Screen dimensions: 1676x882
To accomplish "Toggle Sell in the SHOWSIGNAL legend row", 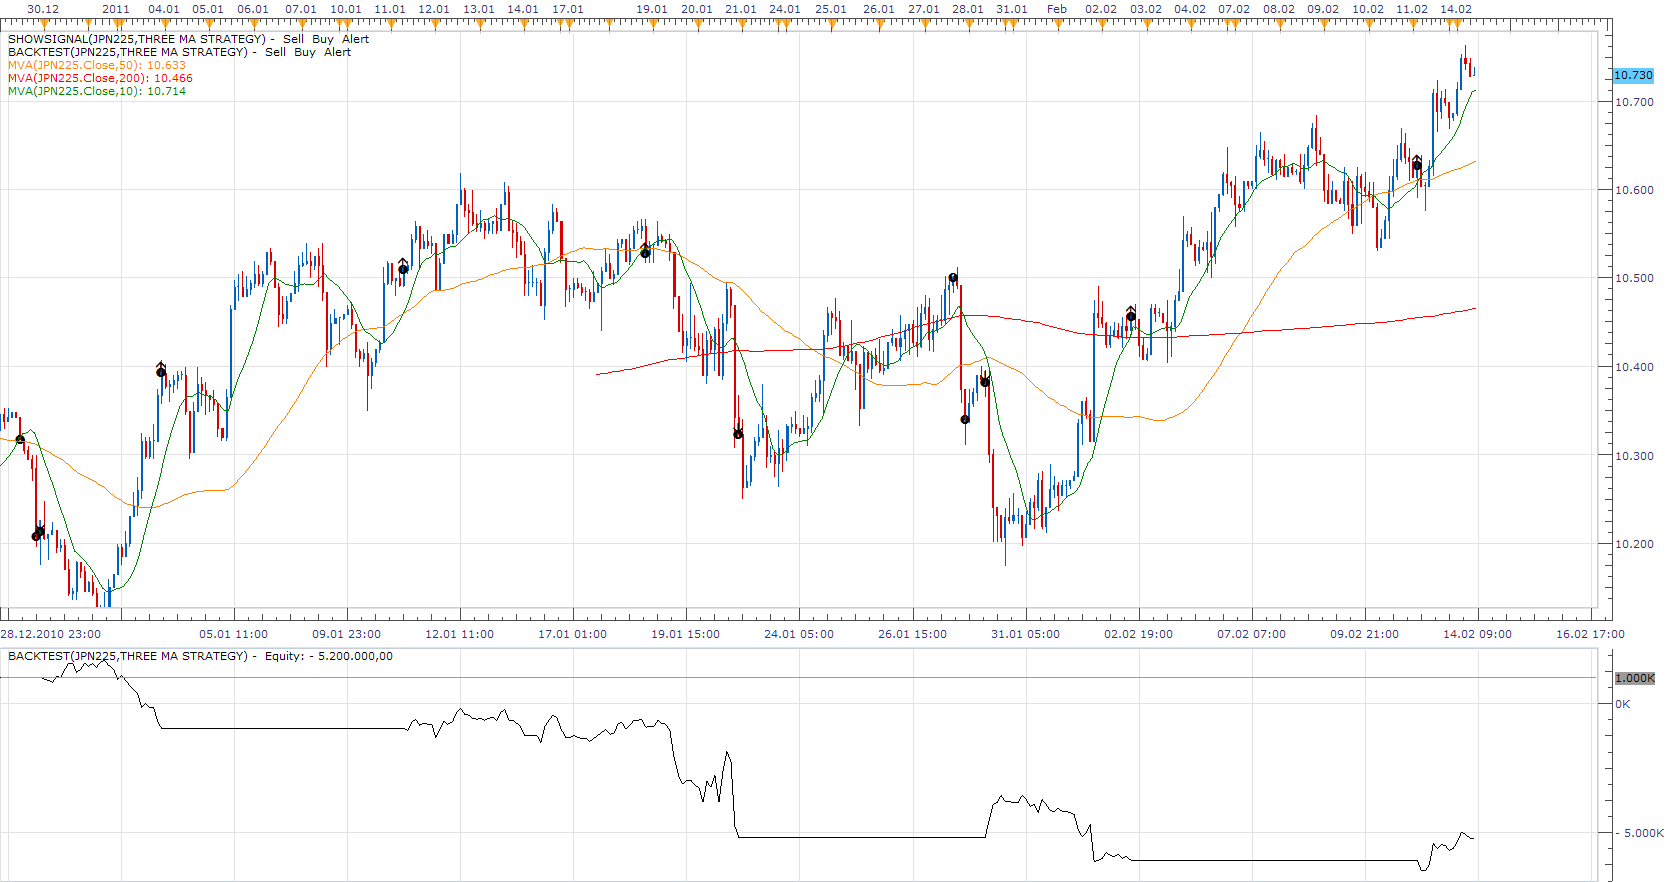I will (293, 39).
